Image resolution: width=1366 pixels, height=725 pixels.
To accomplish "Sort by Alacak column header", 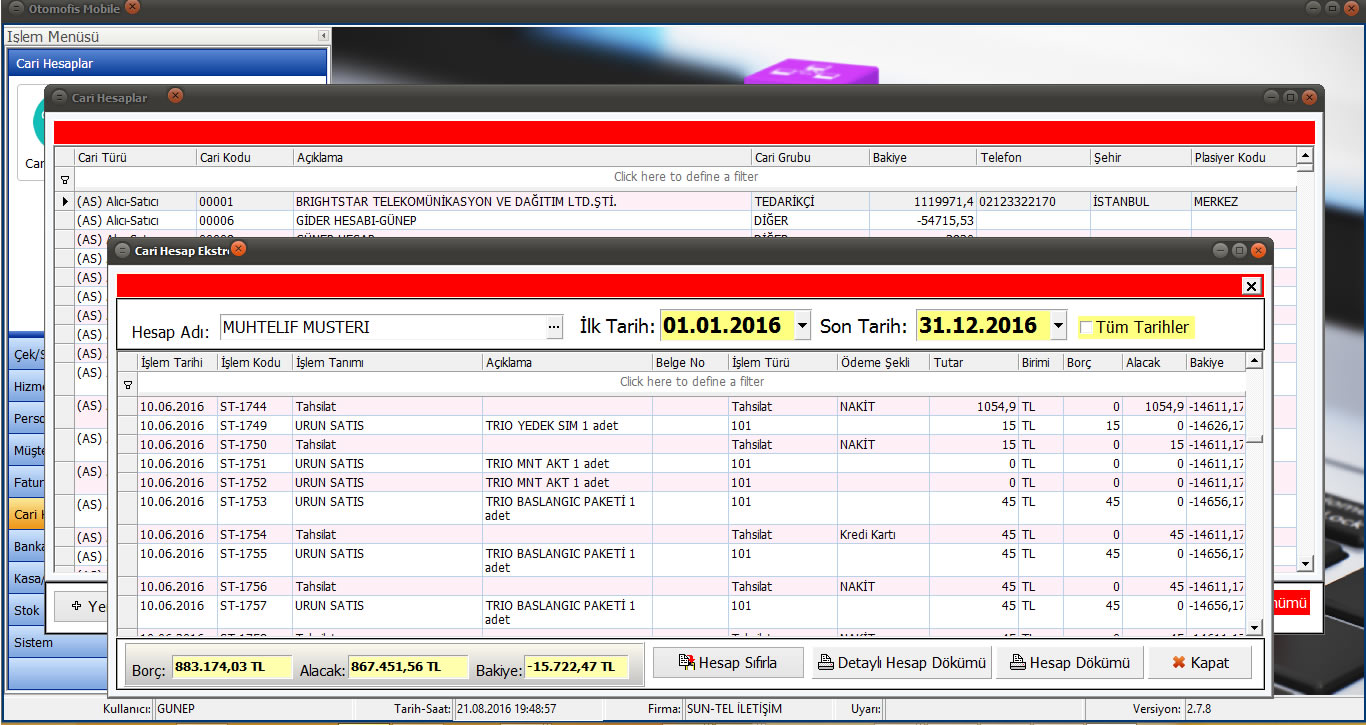I will tap(1154, 362).
